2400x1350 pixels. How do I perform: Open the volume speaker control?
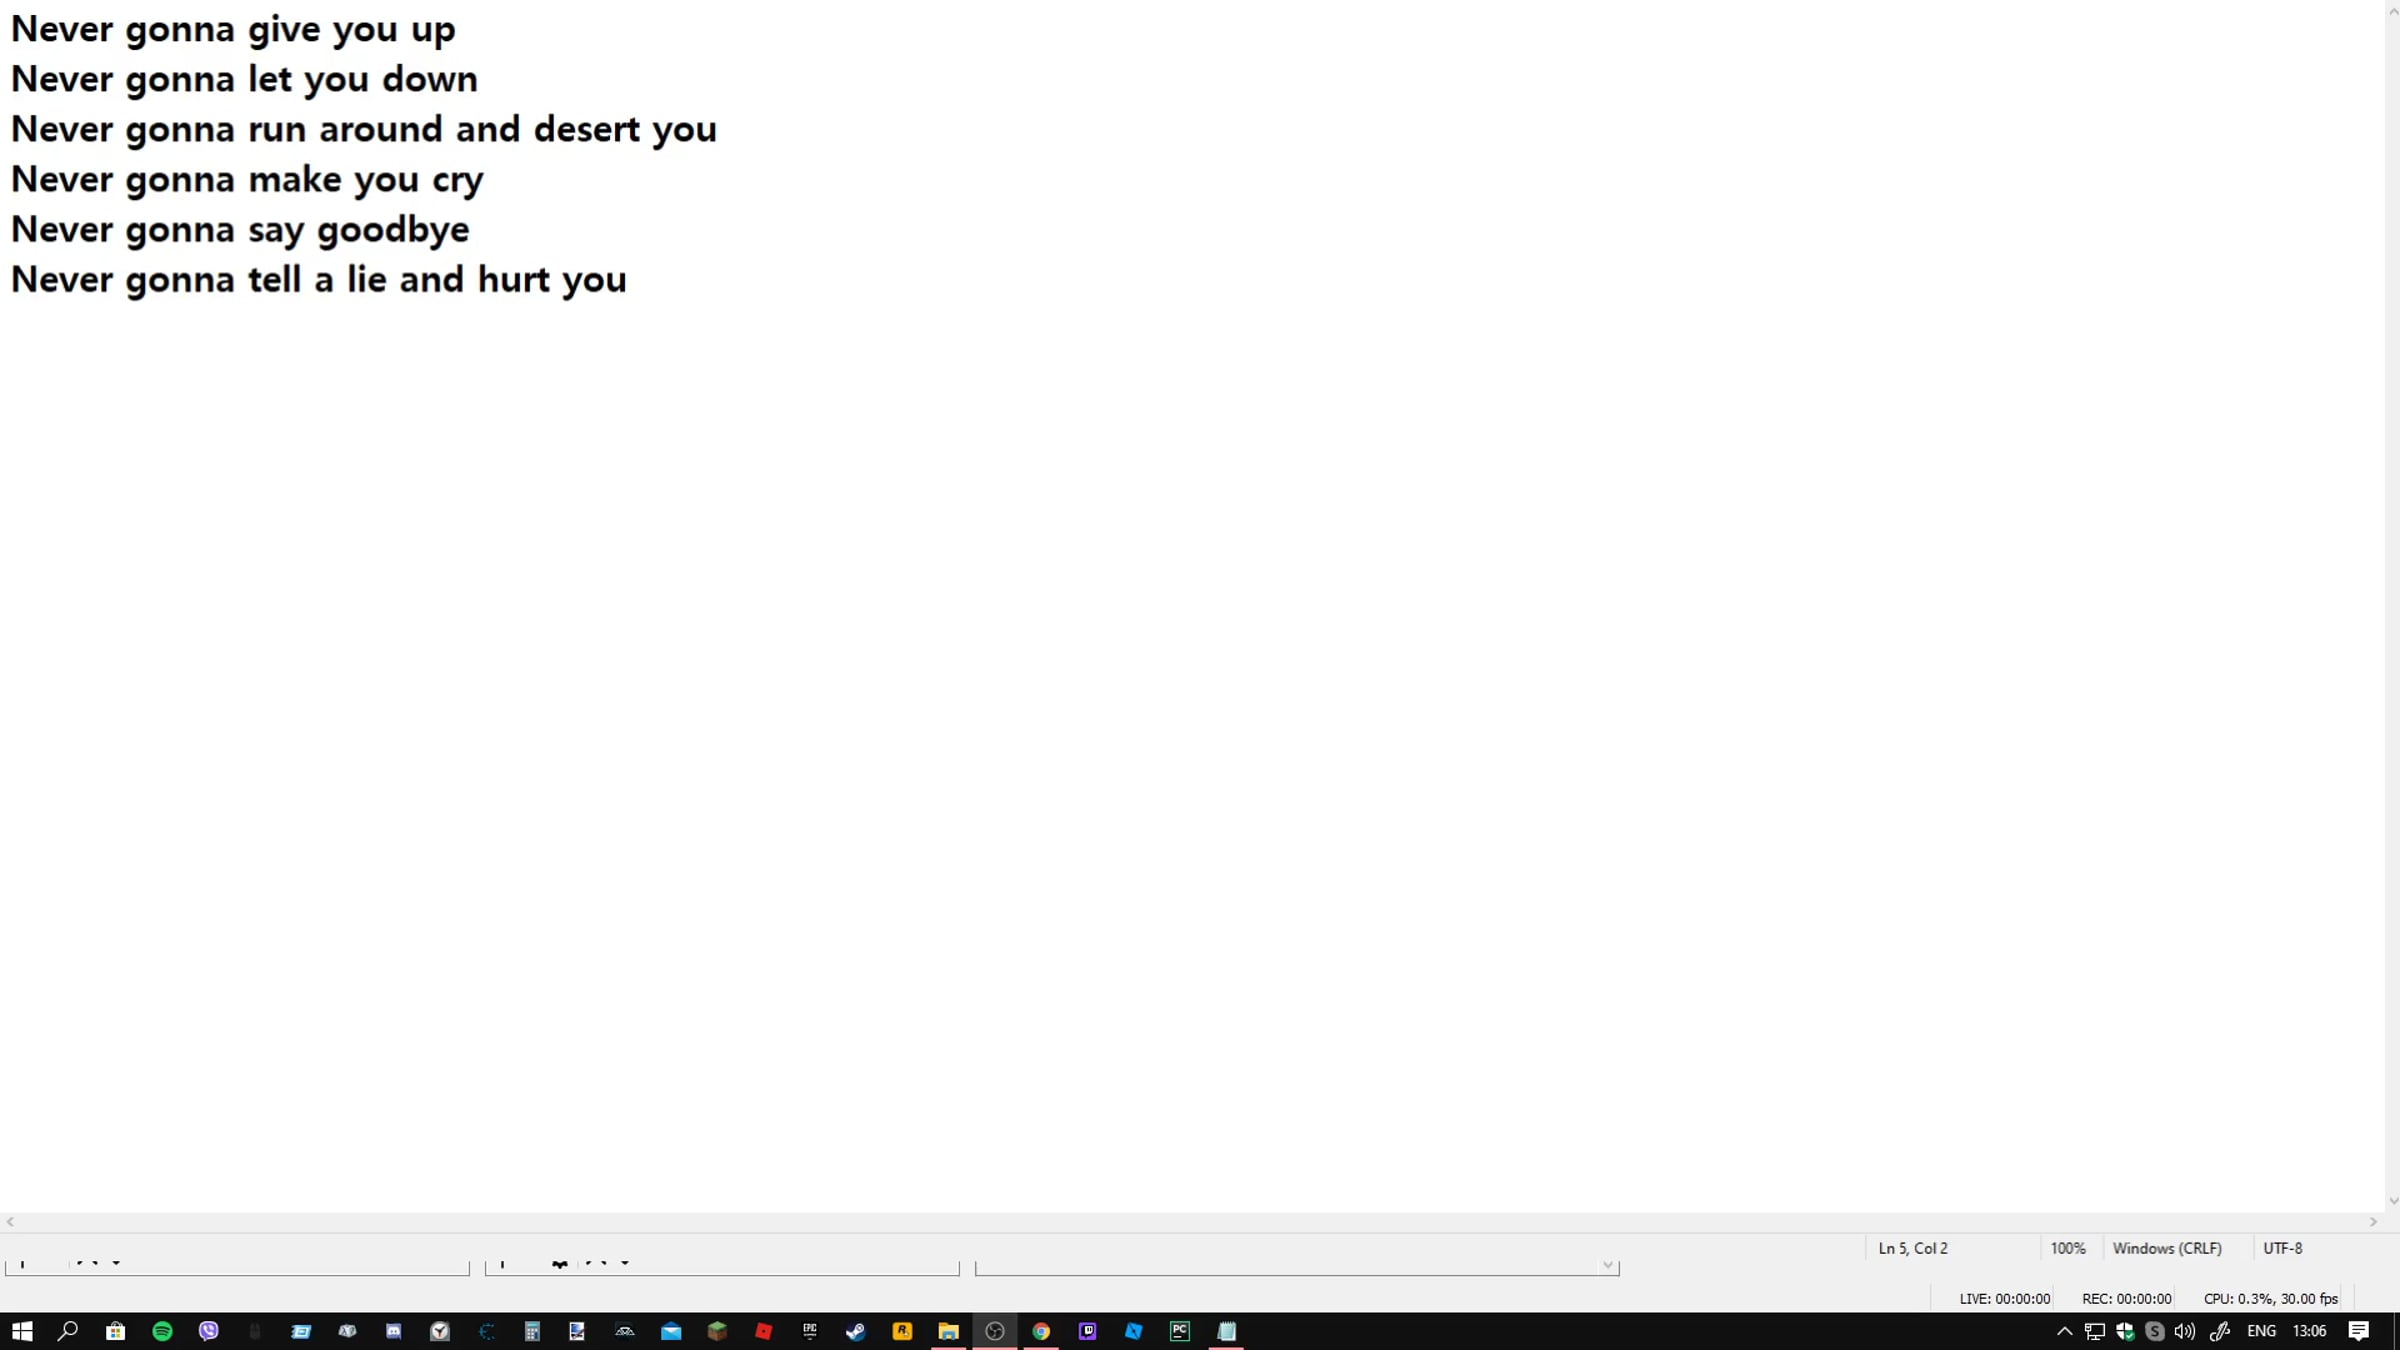(2185, 1331)
